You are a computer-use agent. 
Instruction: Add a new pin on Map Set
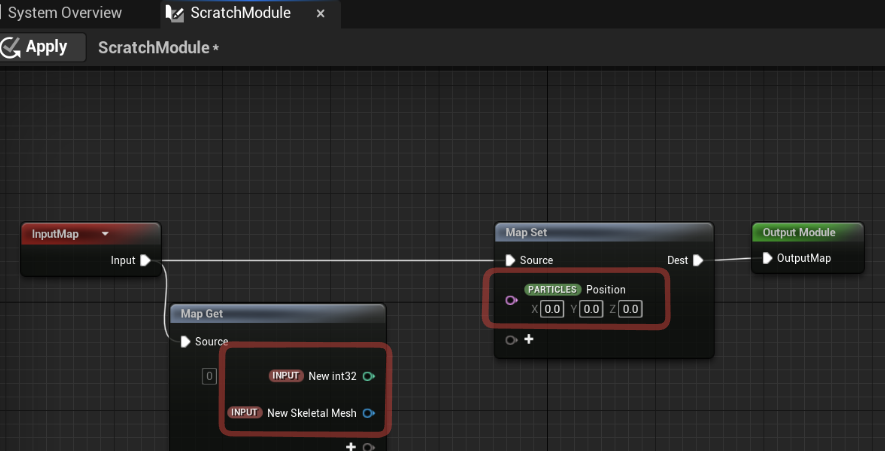point(529,339)
